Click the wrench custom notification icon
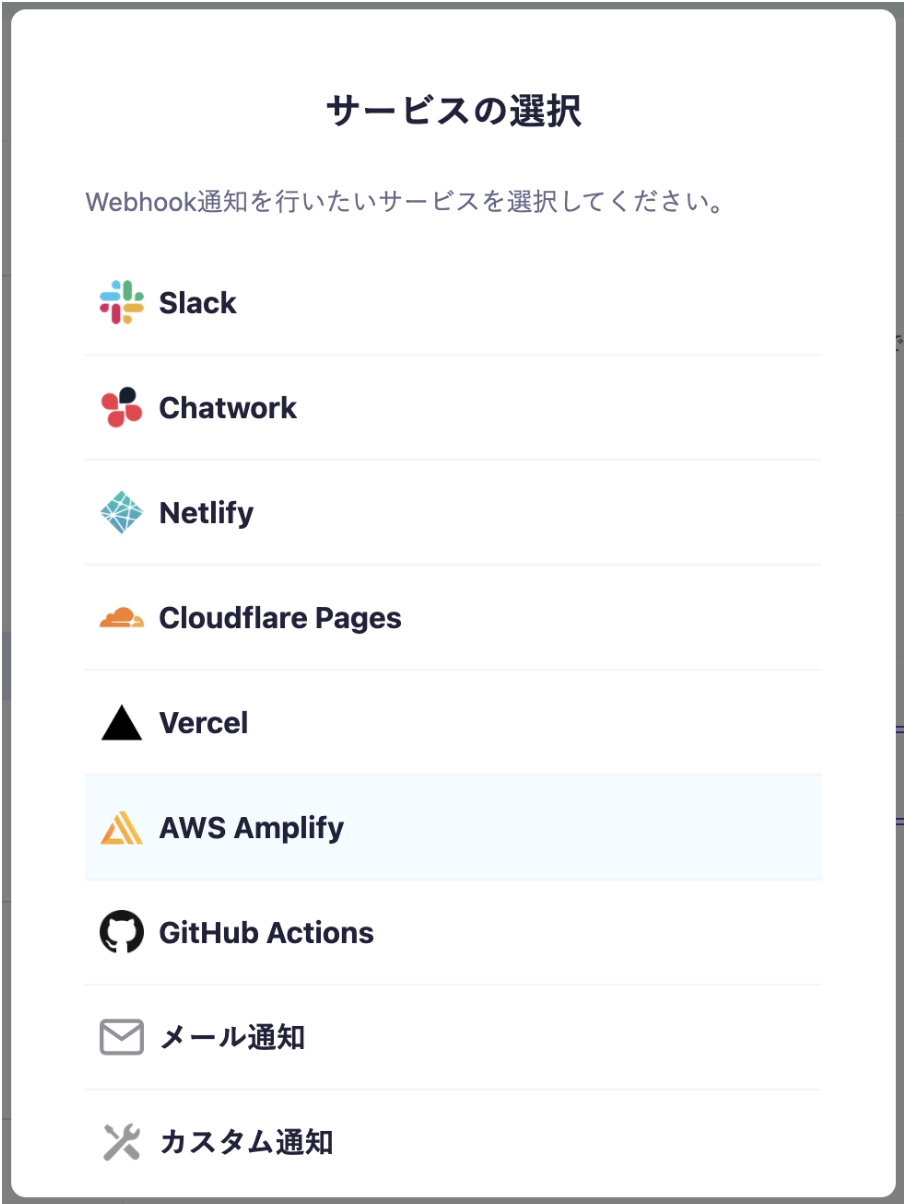 pos(122,1142)
